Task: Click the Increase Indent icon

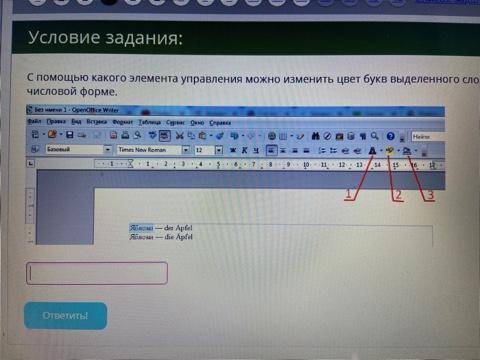Action: click(x=357, y=151)
